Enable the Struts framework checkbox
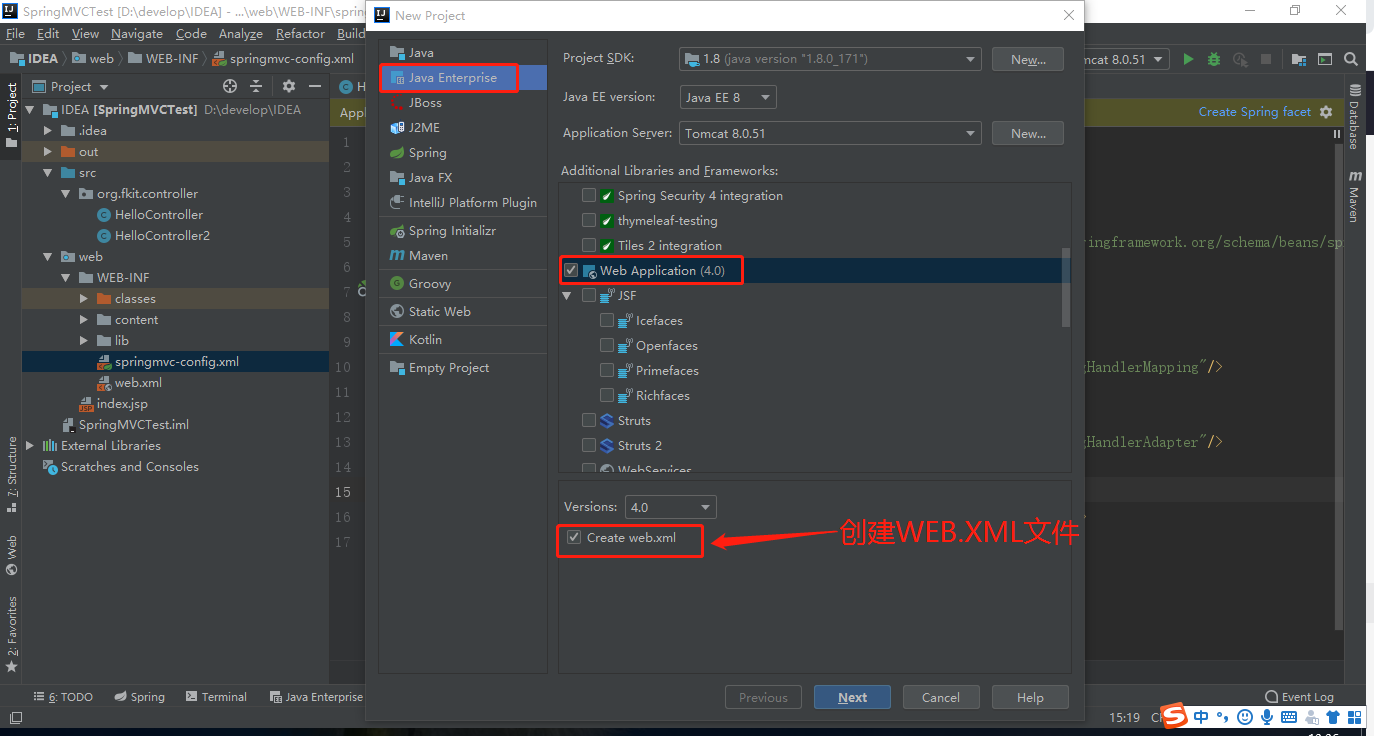 (x=589, y=421)
